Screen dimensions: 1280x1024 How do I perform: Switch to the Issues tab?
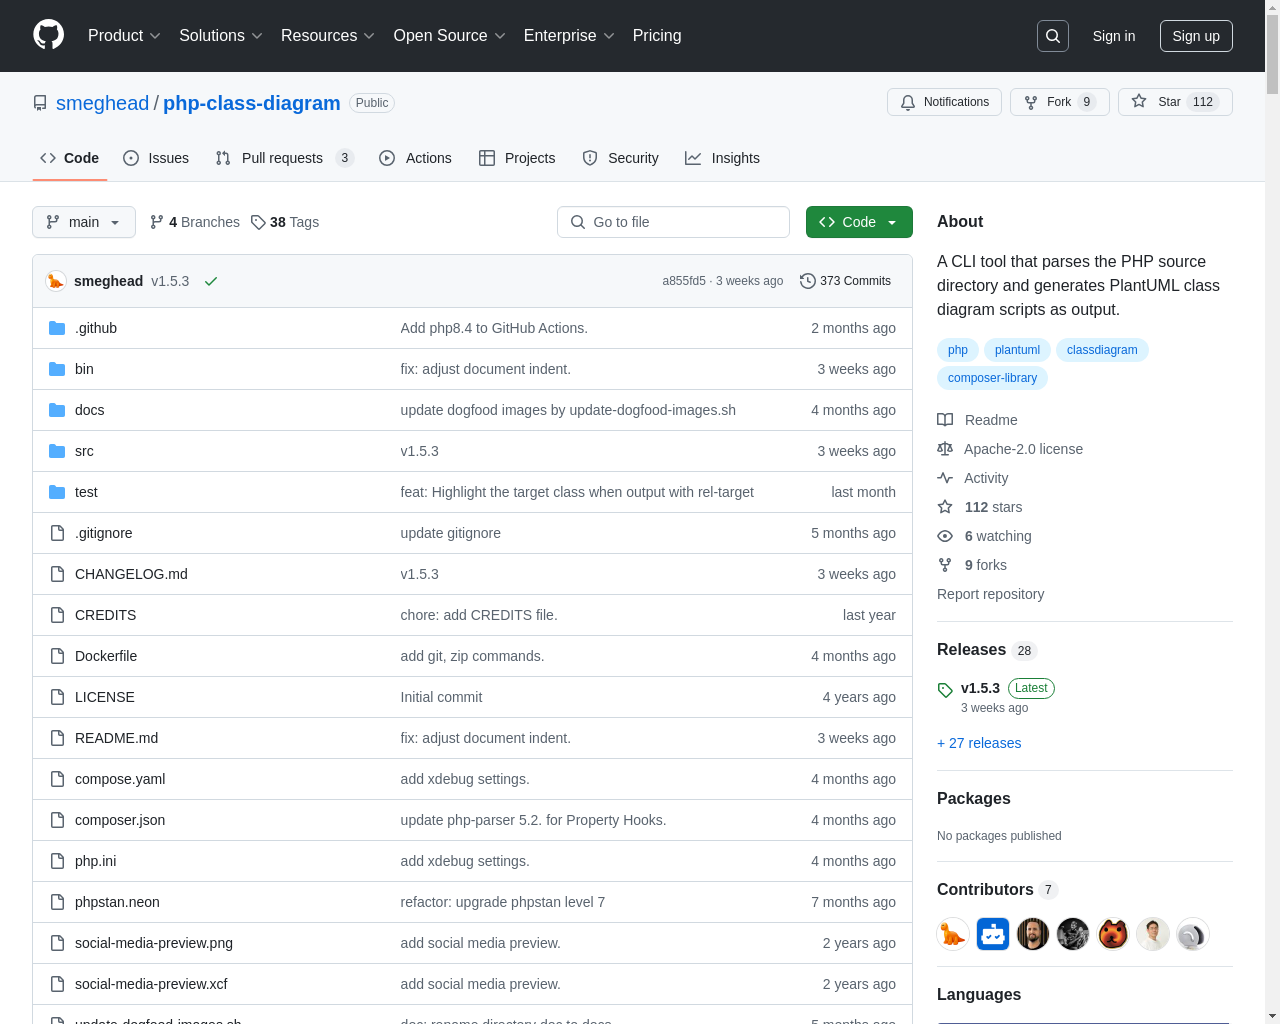(156, 158)
